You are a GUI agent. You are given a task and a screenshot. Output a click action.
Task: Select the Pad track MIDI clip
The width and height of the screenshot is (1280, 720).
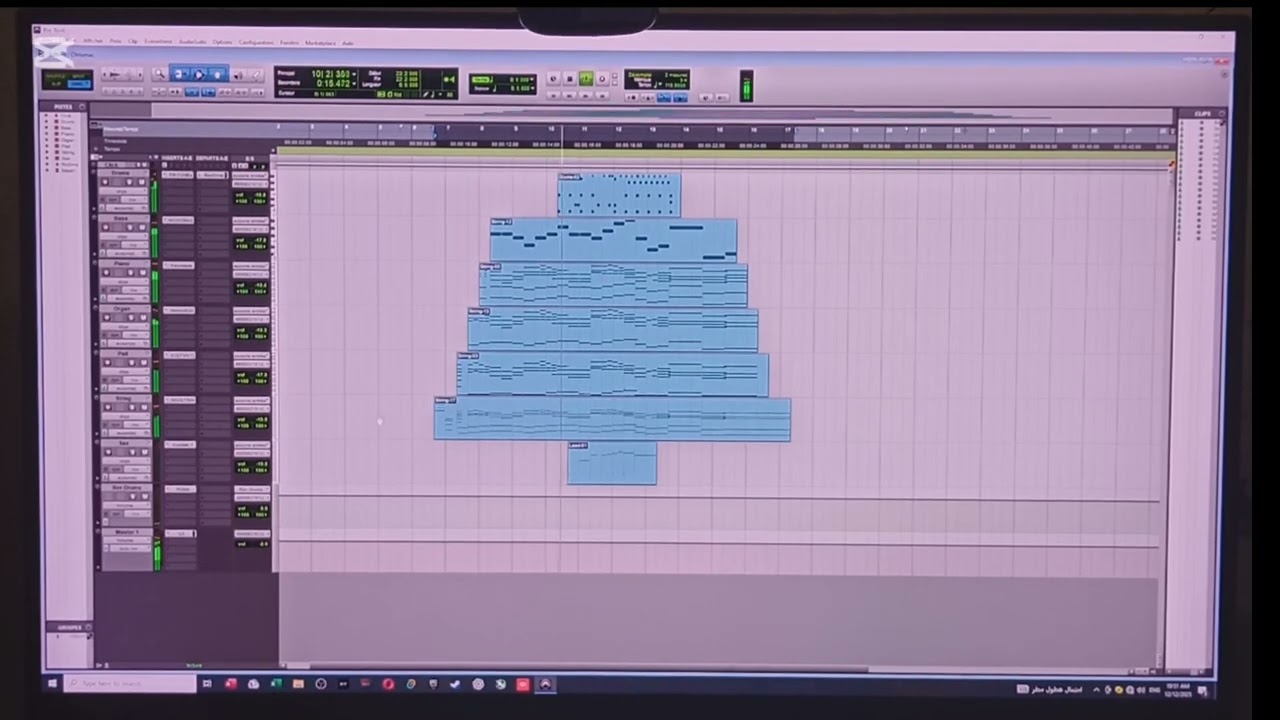tap(613, 374)
